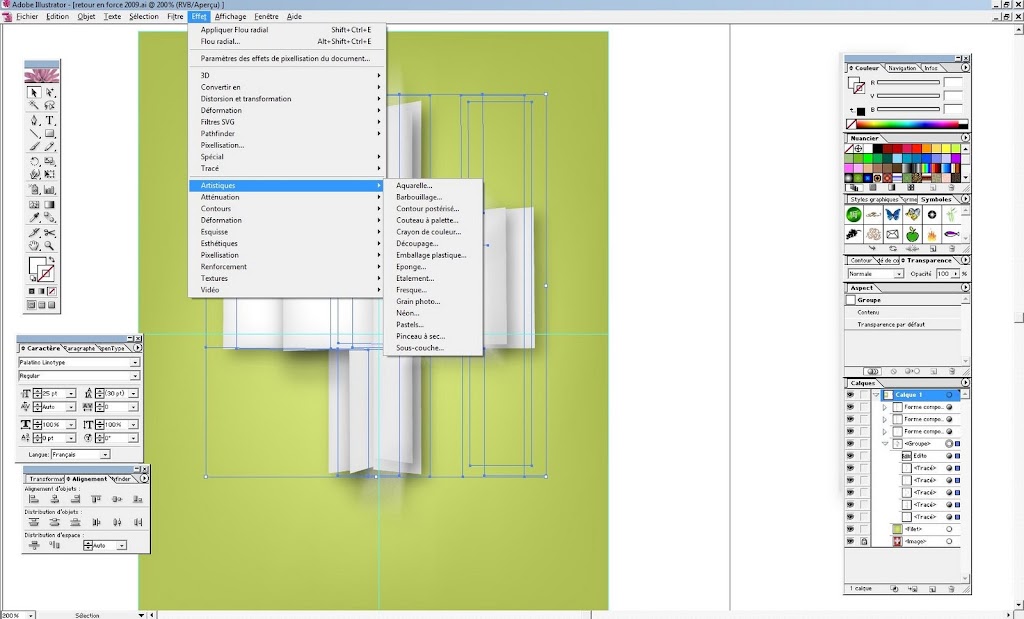Open the Affichage menu
This screenshot has width=1024, height=619.
tap(231, 16)
